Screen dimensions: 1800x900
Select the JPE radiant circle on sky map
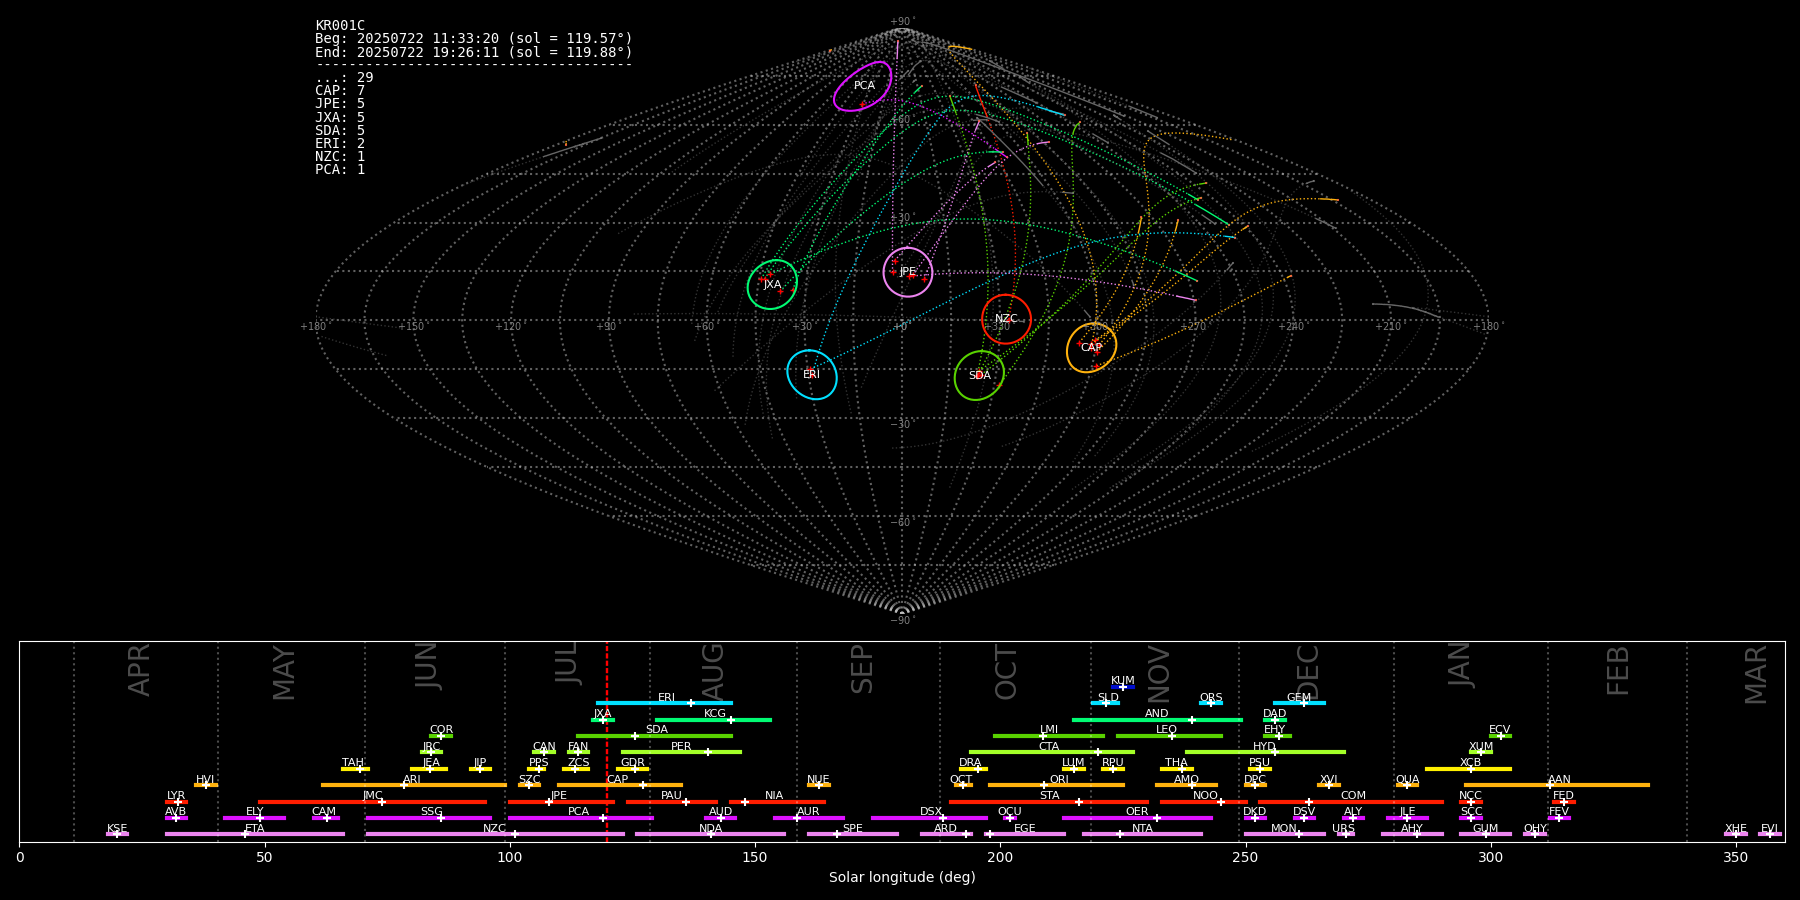tap(908, 272)
